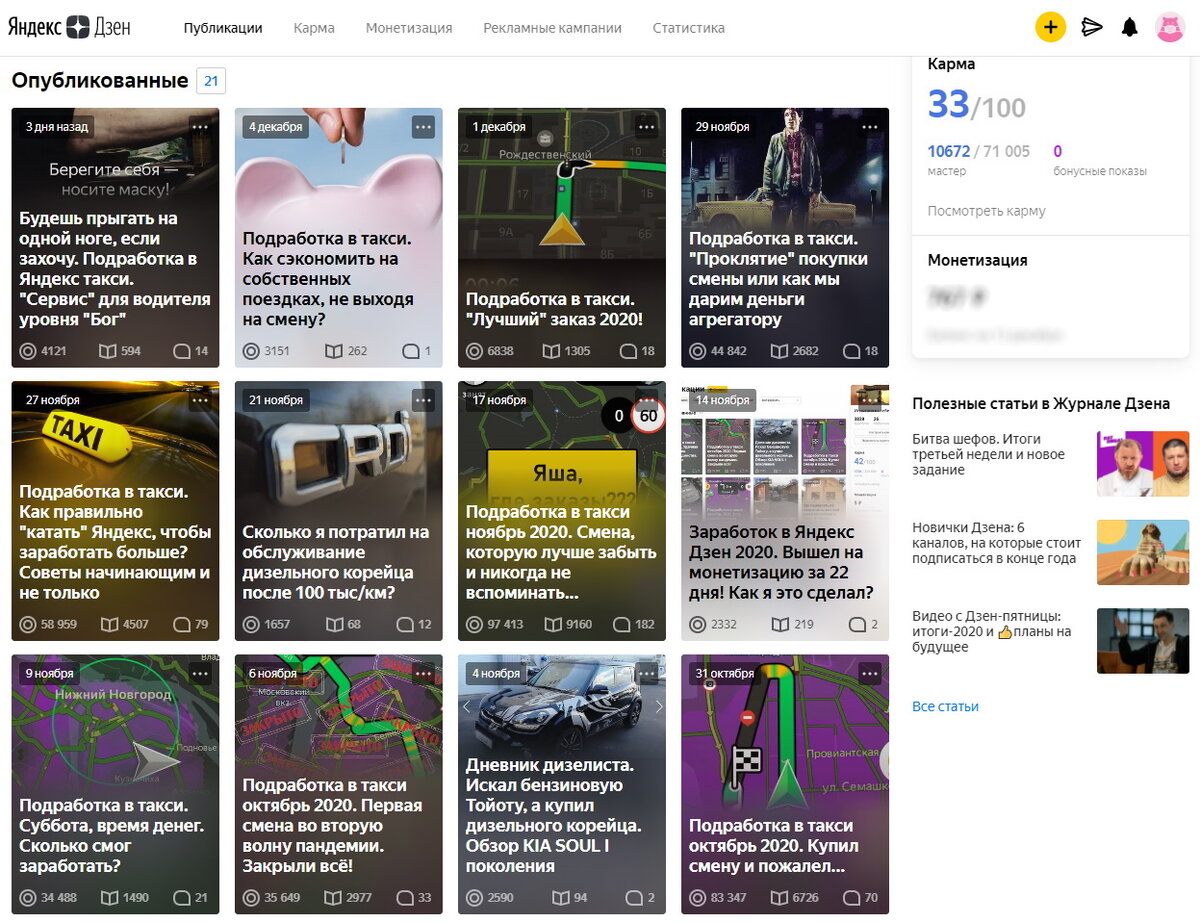
Task: Open the Монетизация tab
Action: click(409, 28)
